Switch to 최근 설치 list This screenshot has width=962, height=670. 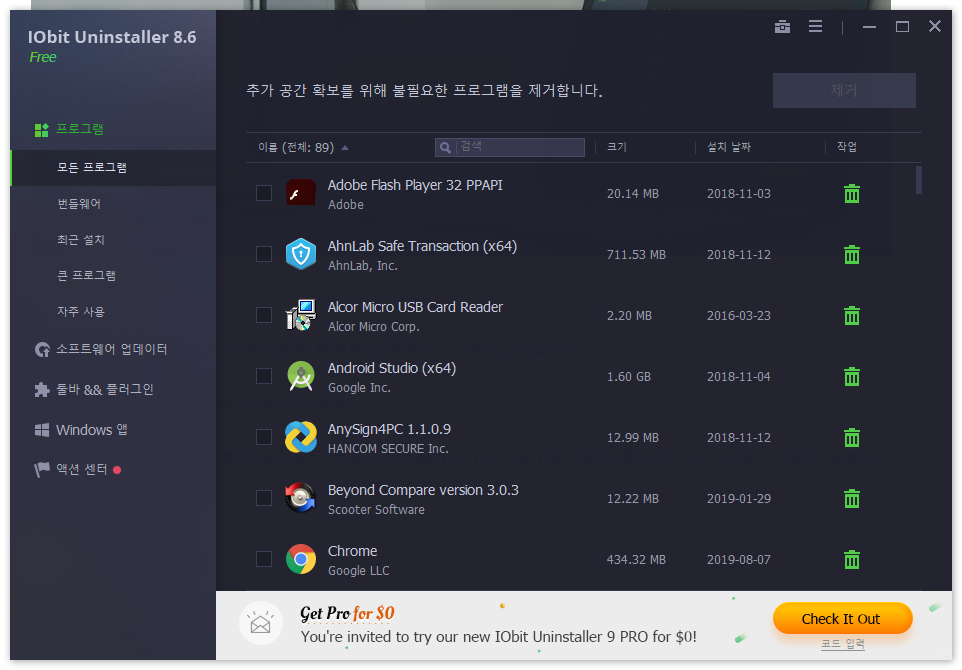tap(81, 240)
